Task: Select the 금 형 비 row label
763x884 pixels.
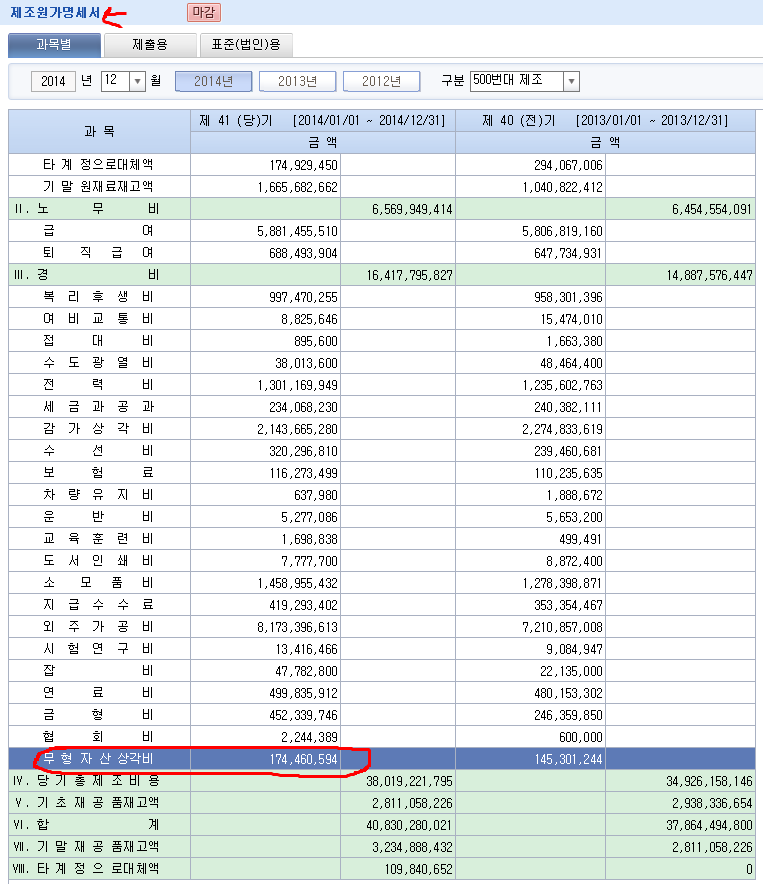Action: (98, 714)
